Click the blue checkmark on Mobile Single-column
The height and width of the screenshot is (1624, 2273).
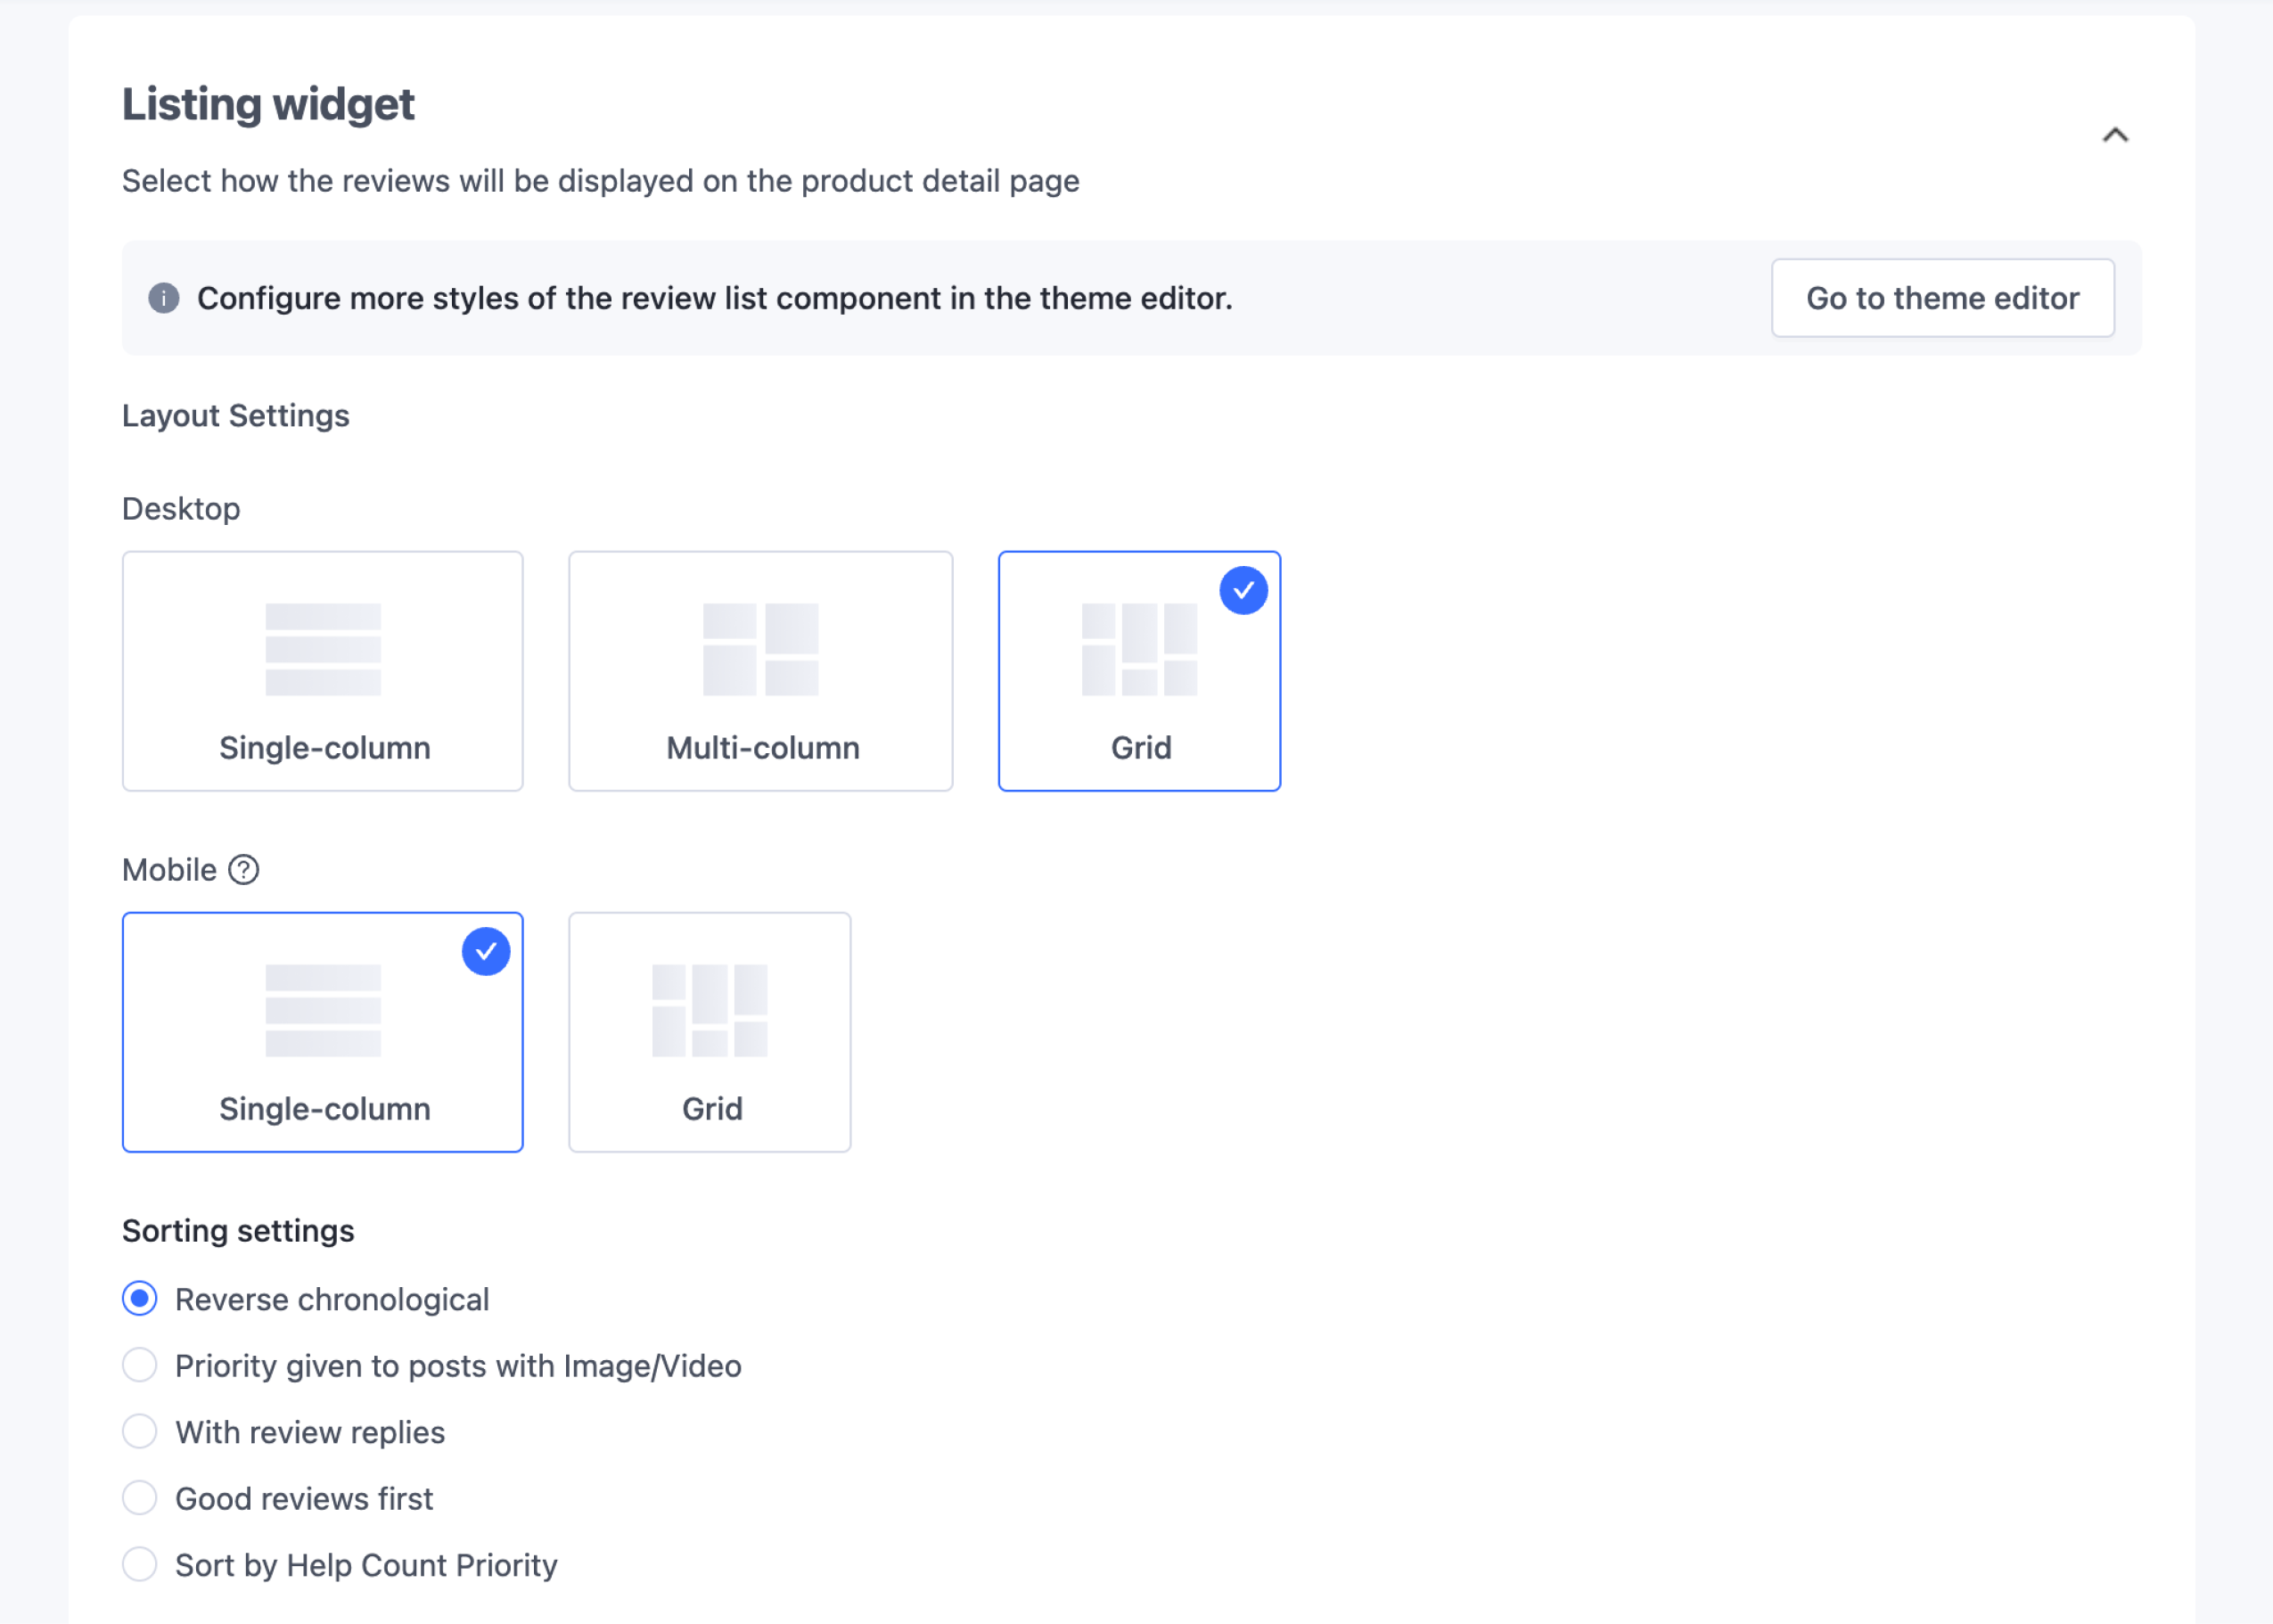(x=486, y=951)
